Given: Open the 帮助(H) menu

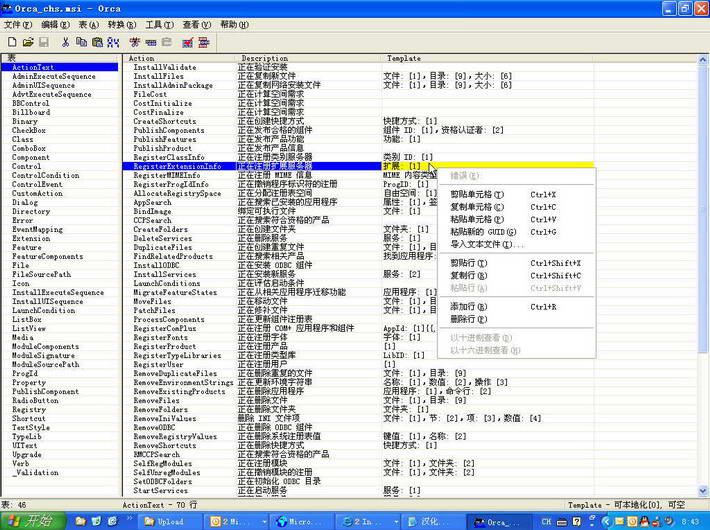Looking at the screenshot, I should 235,24.
